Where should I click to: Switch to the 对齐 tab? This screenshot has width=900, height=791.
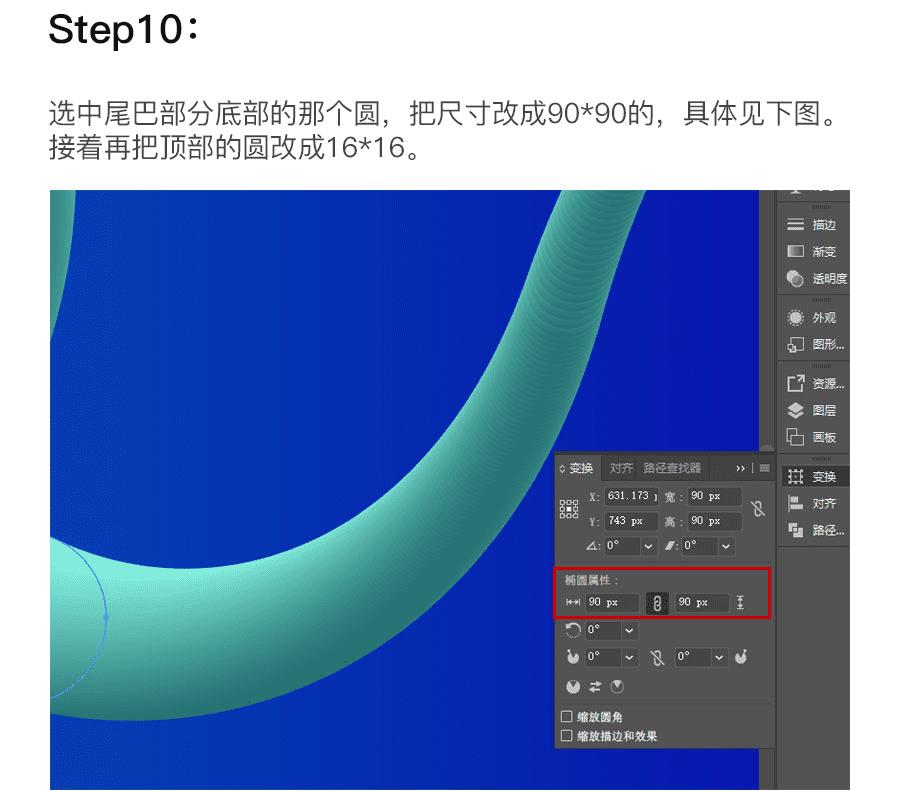tap(621, 468)
